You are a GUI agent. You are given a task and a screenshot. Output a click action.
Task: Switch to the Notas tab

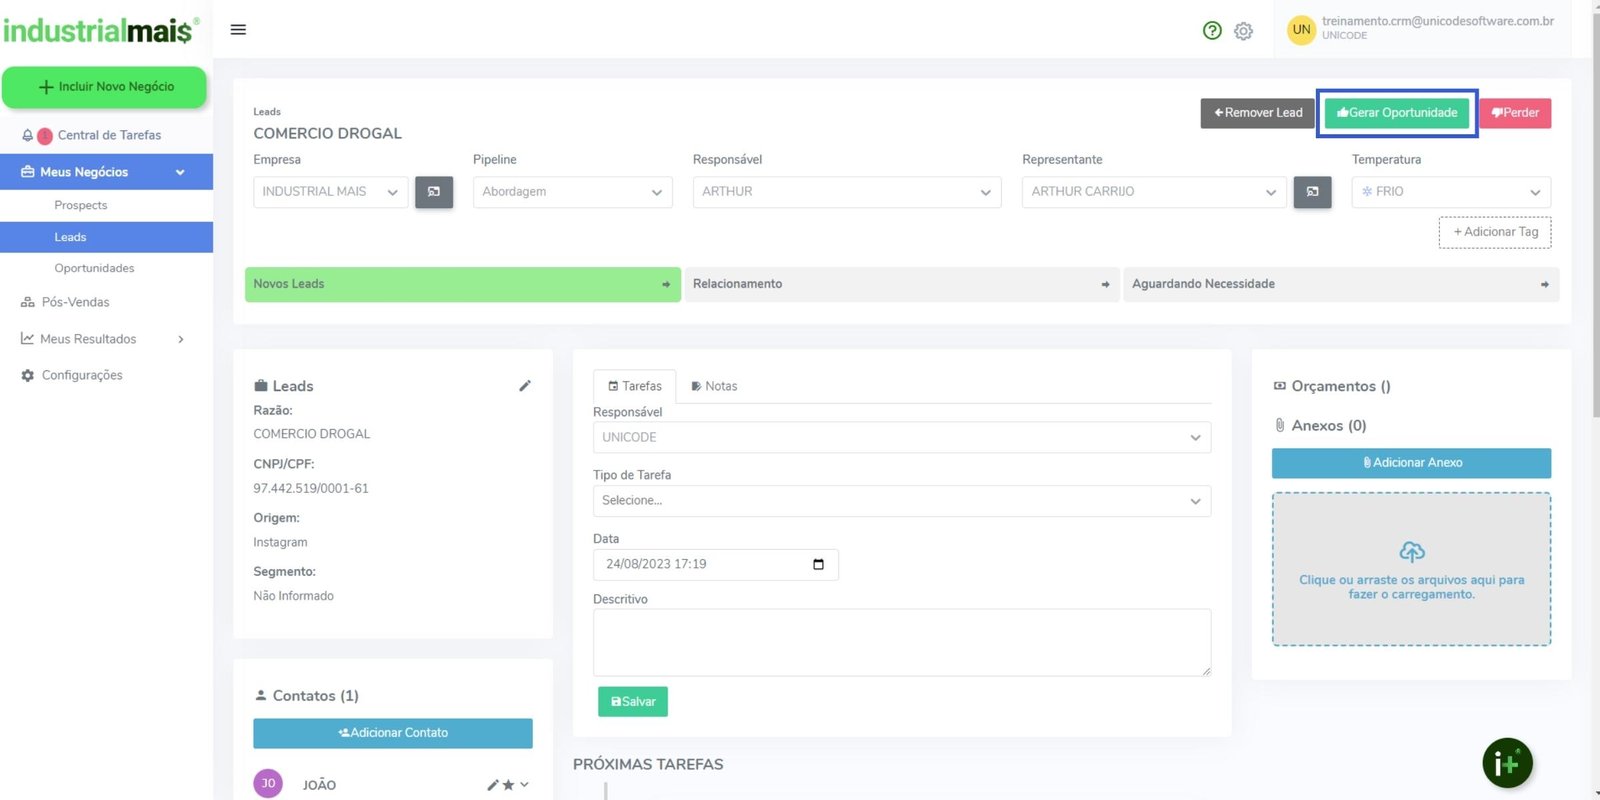tap(714, 386)
